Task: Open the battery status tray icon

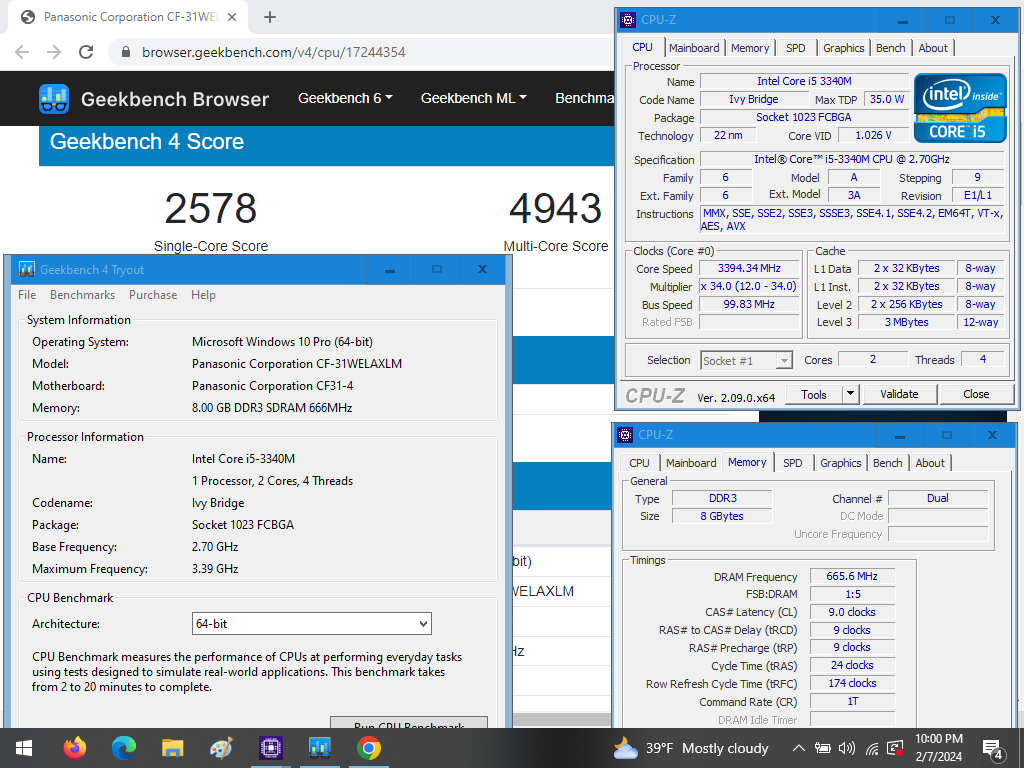Action: click(x=822, y=748)
